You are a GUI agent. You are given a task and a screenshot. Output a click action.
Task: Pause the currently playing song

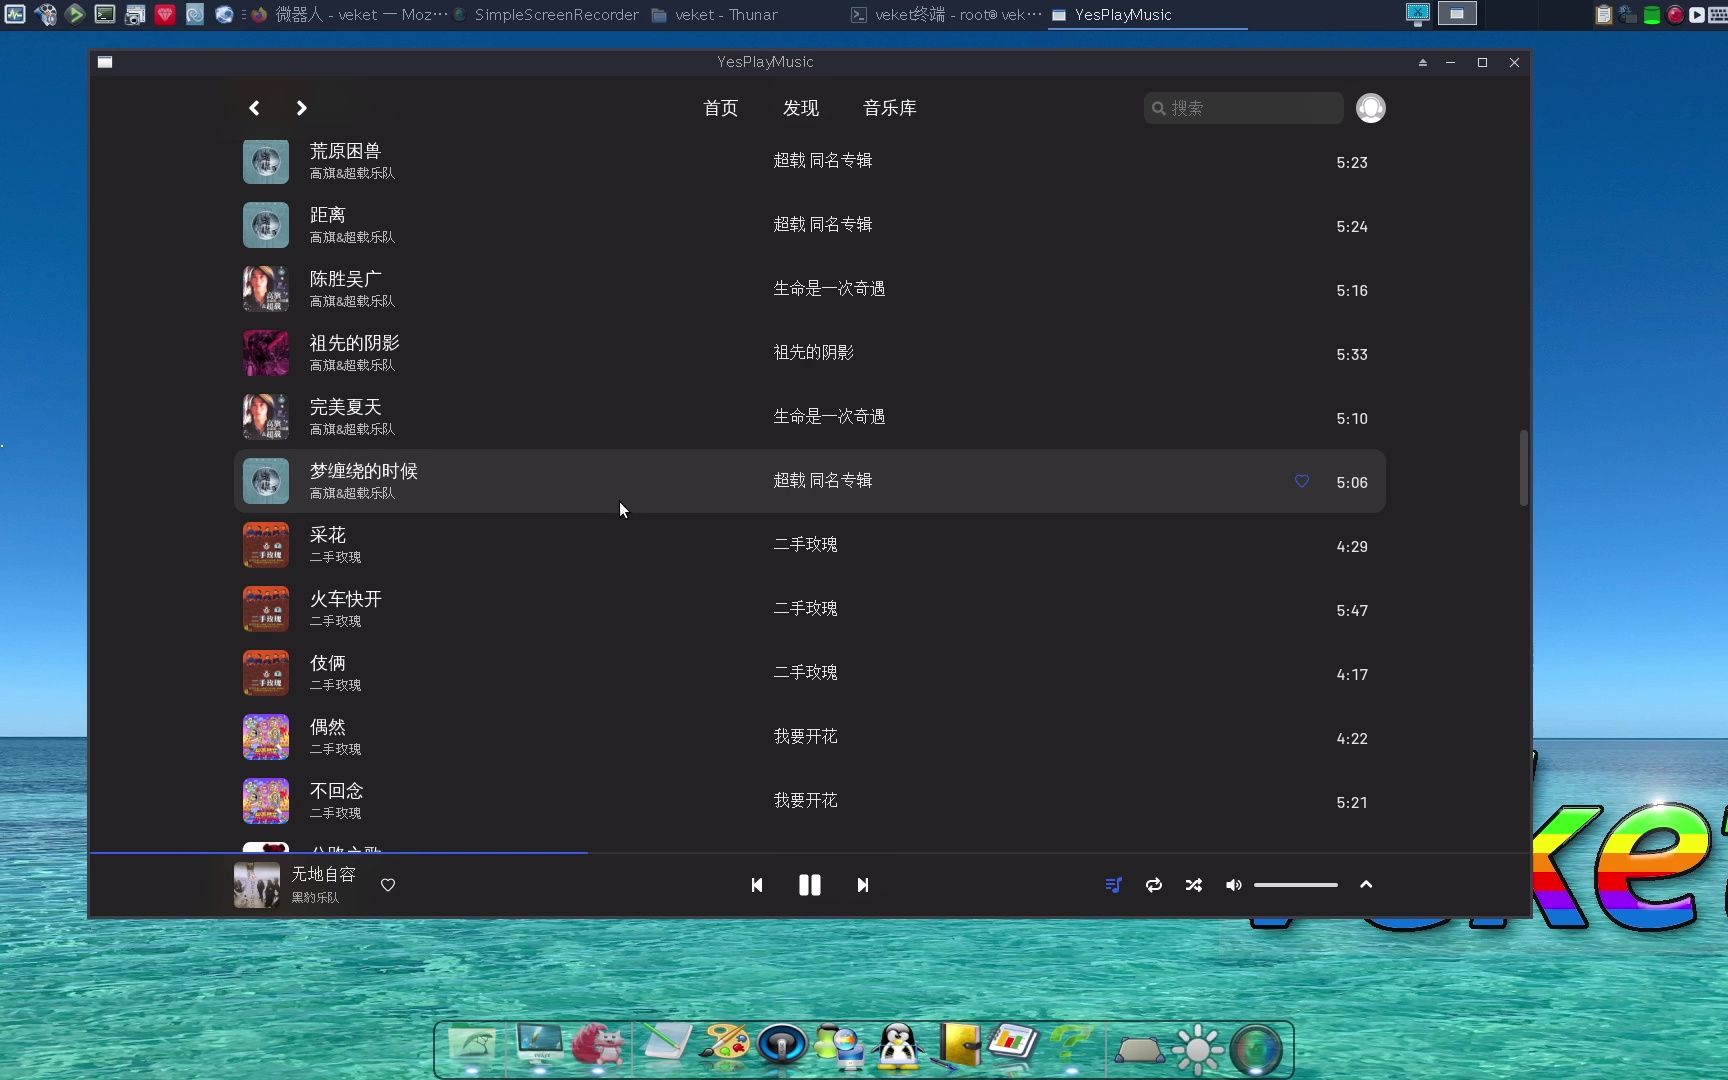click(809, 884)
